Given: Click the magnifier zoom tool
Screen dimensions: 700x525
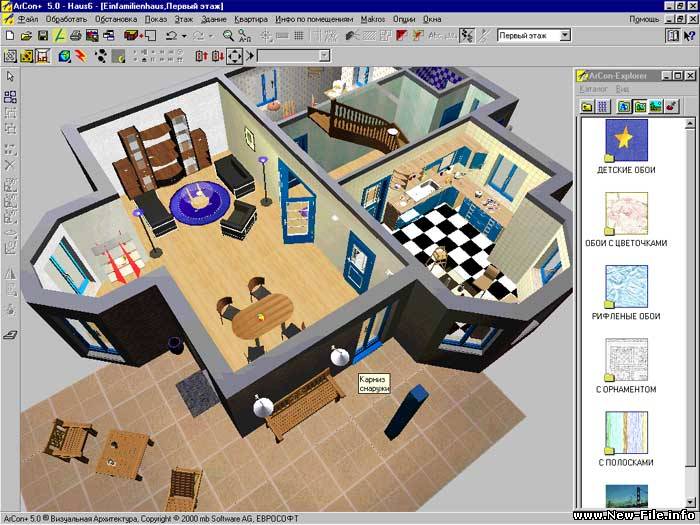Looking at the screenshot, I should [229, 36].
